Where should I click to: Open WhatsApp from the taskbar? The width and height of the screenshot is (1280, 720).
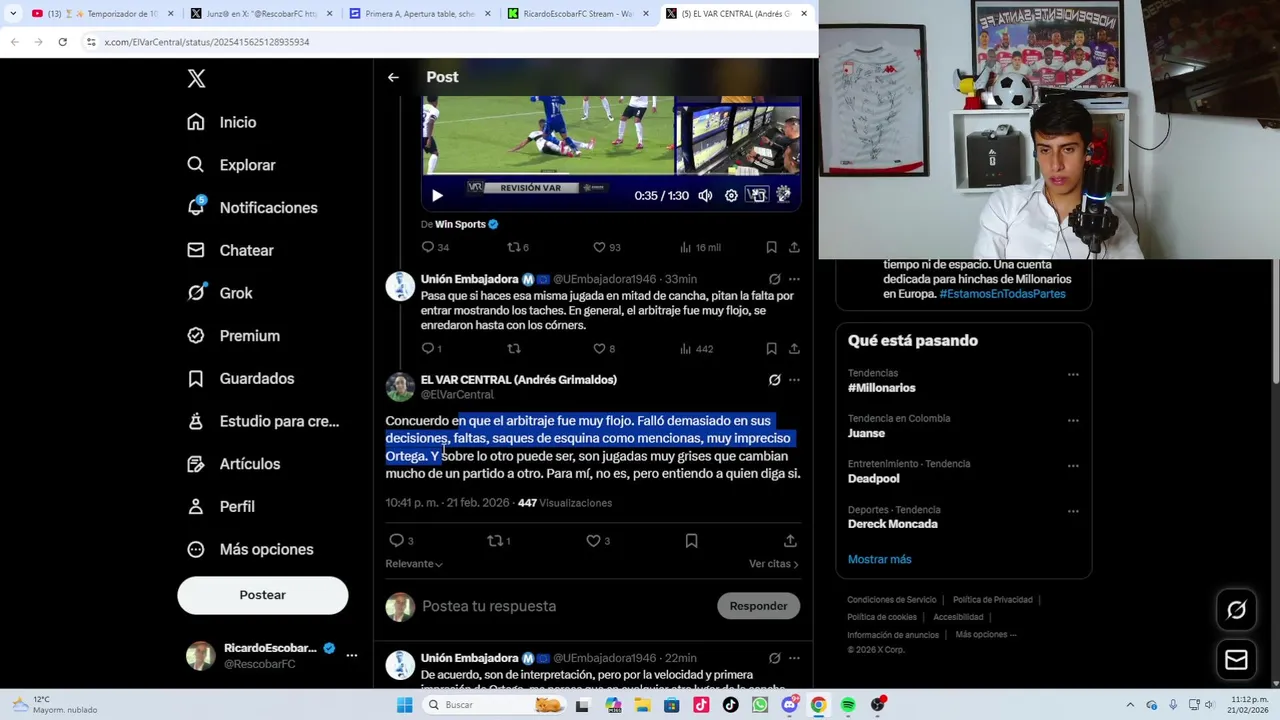[760, 705]
